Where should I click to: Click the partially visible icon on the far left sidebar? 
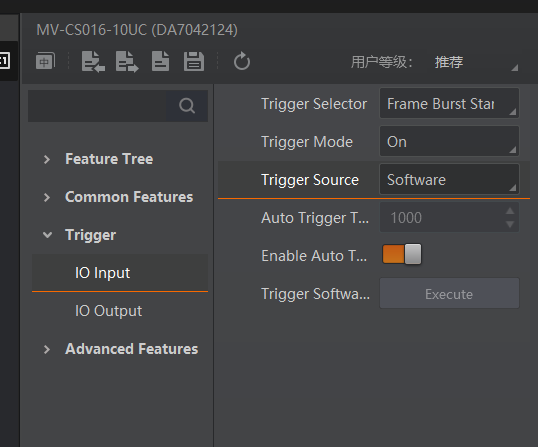click(x=5, y=61)
